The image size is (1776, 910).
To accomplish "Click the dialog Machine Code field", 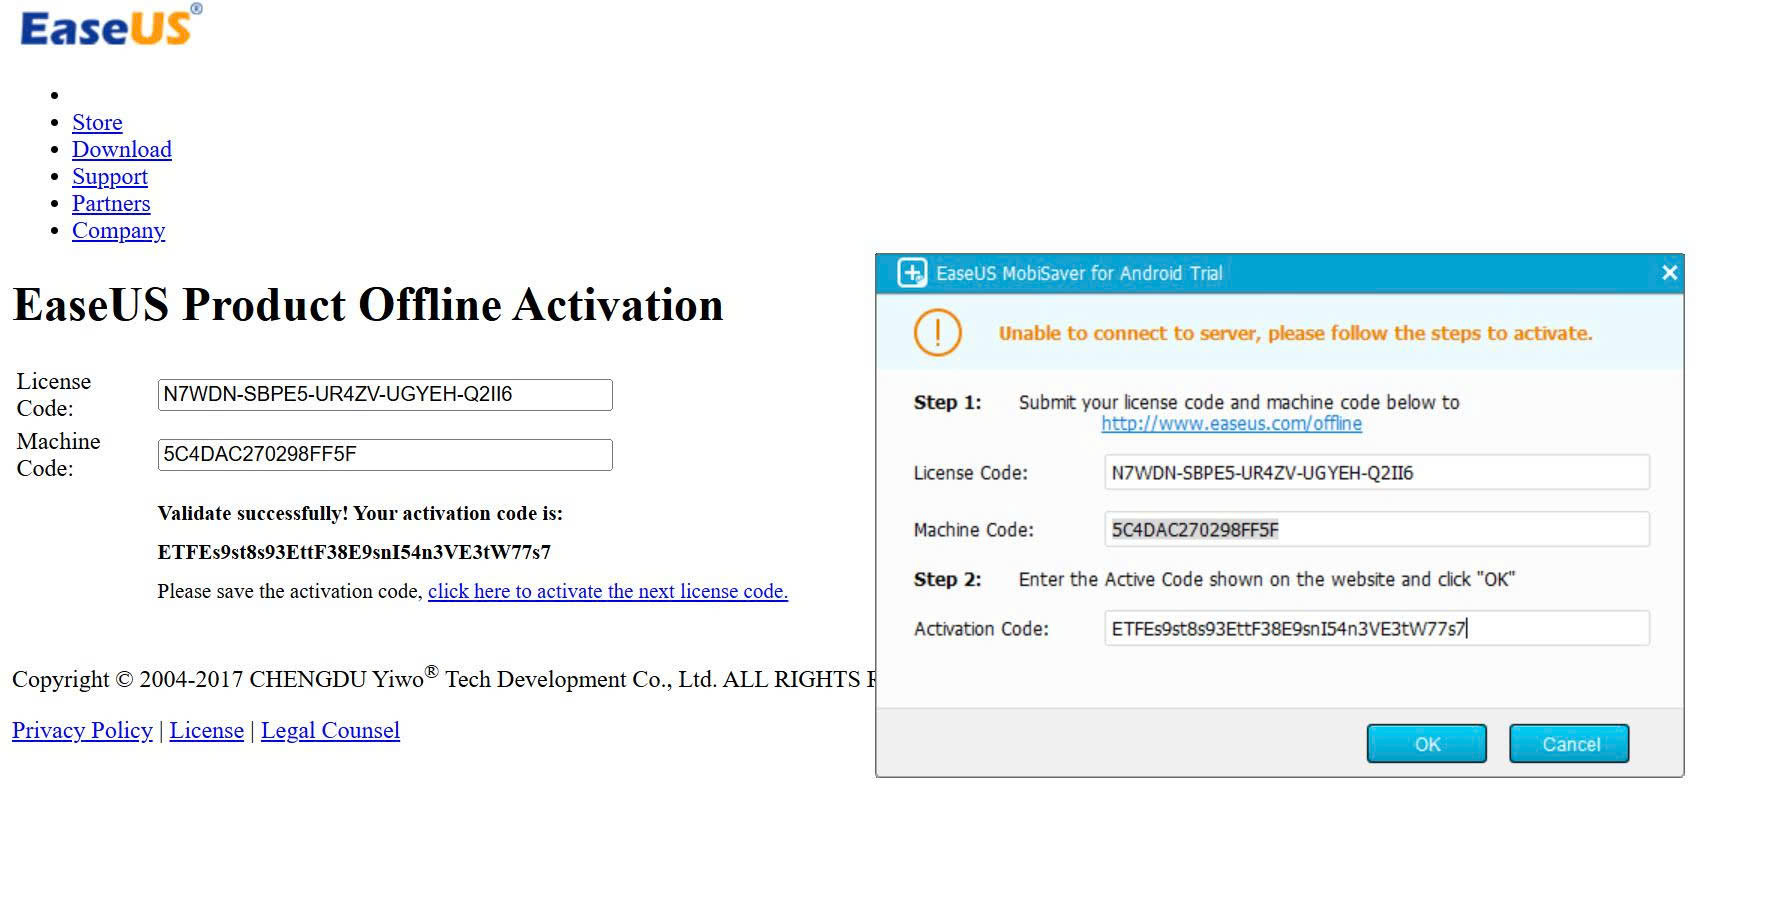I will point(1377,530).
